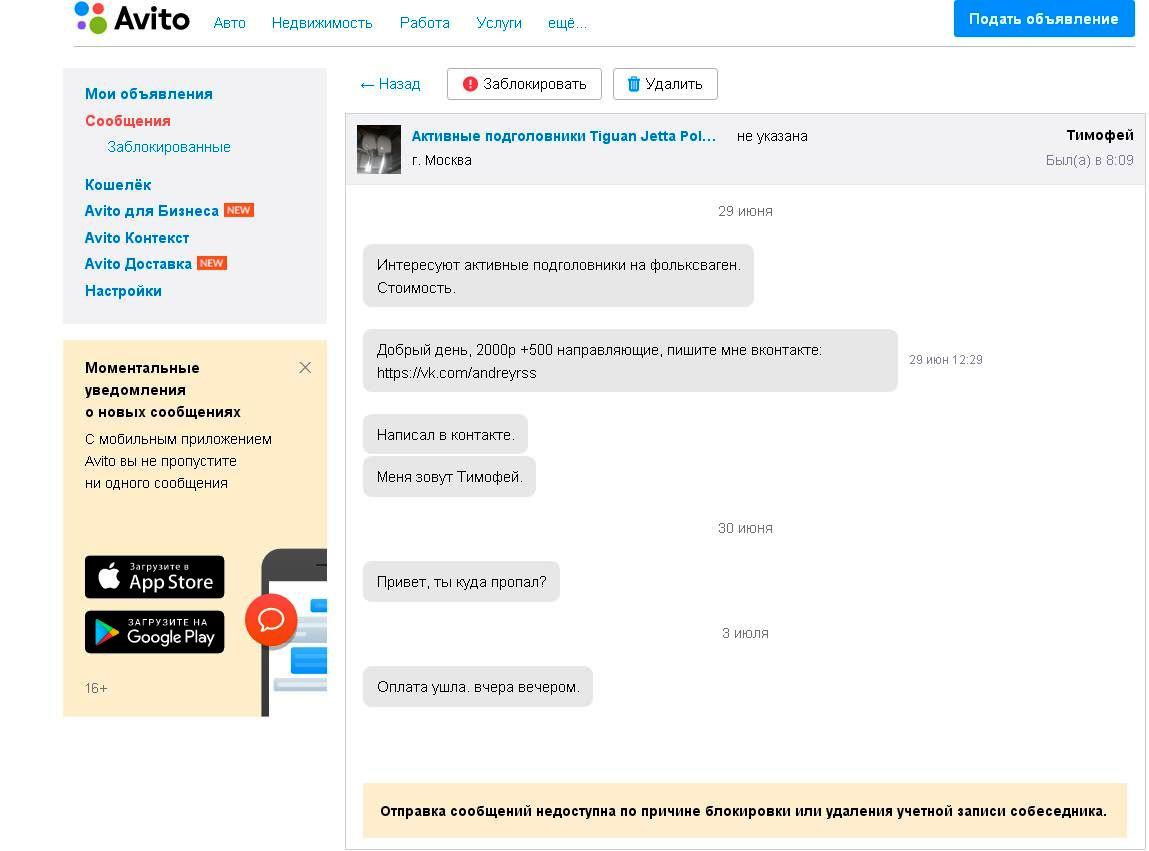Open Avito Контекст link

tap(137, 237)
